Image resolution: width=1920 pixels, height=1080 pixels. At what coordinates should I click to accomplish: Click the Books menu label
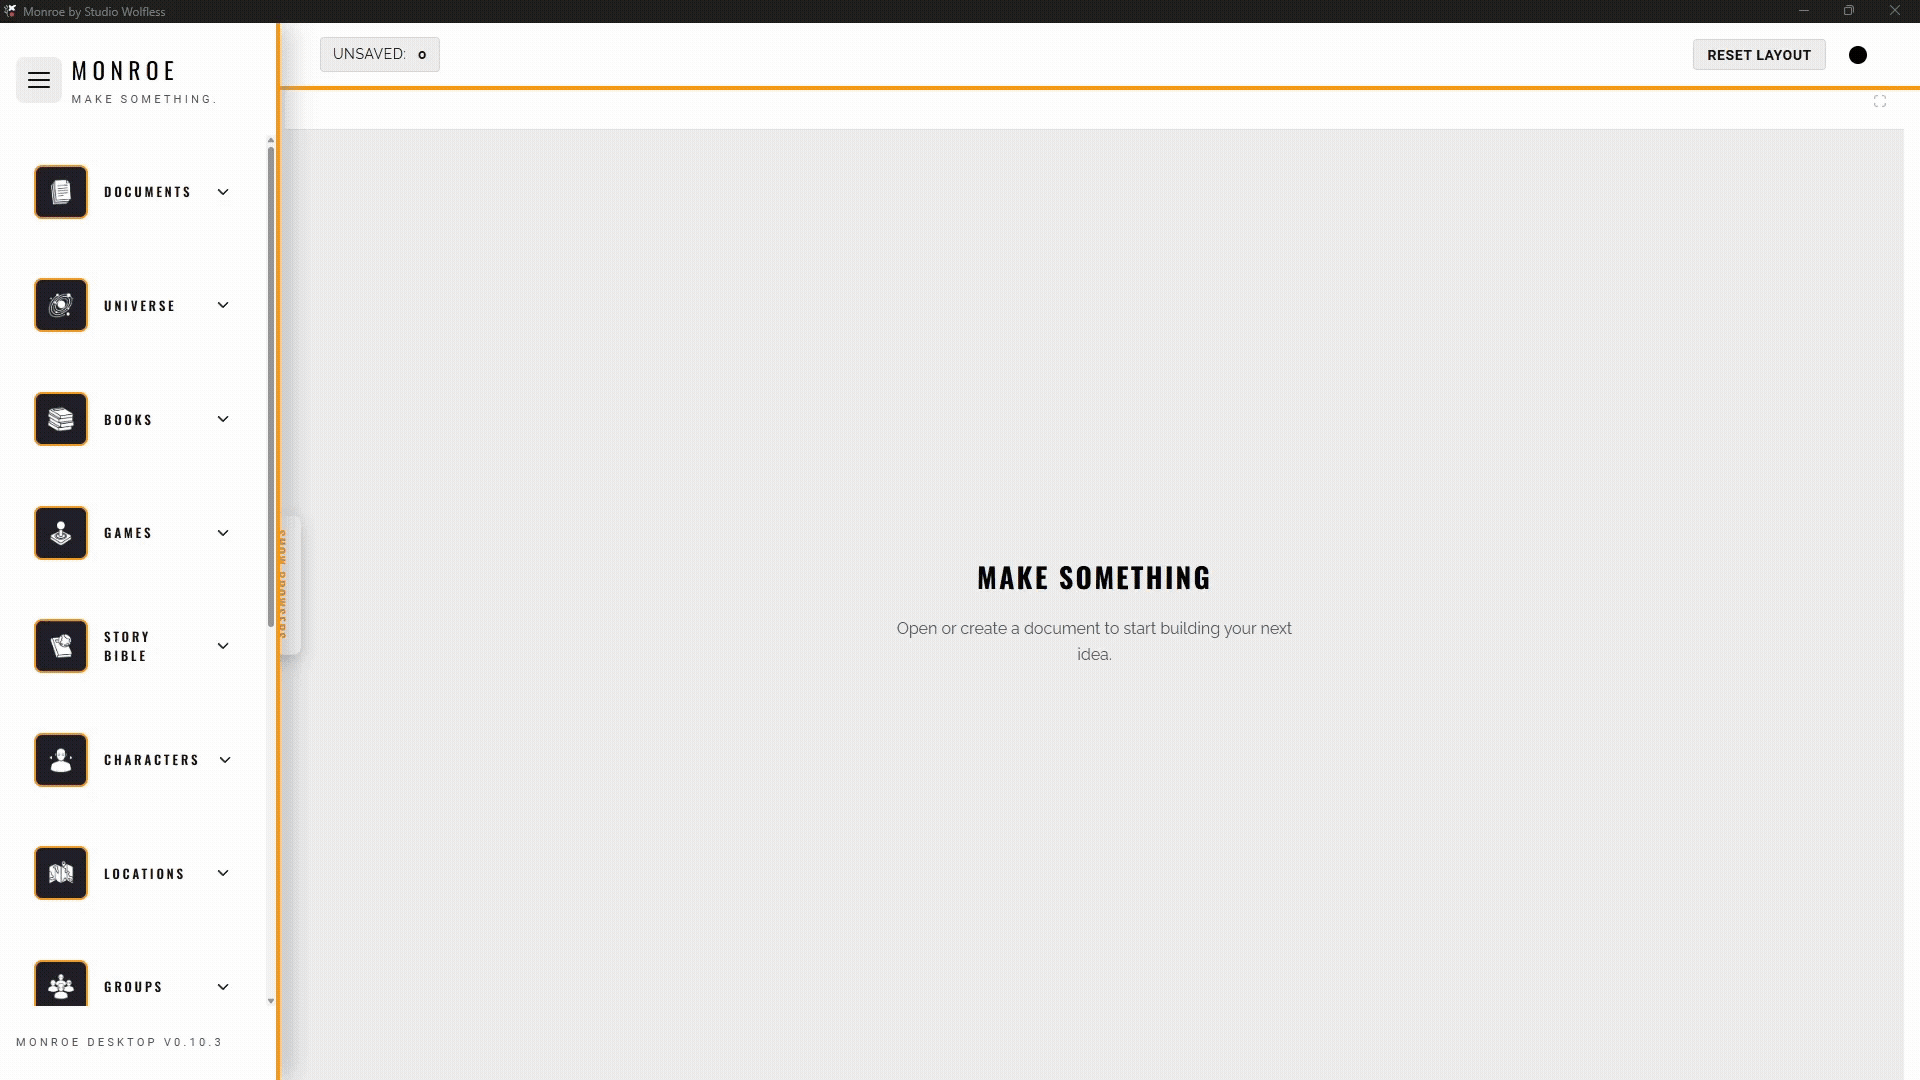tap(128, 420)
